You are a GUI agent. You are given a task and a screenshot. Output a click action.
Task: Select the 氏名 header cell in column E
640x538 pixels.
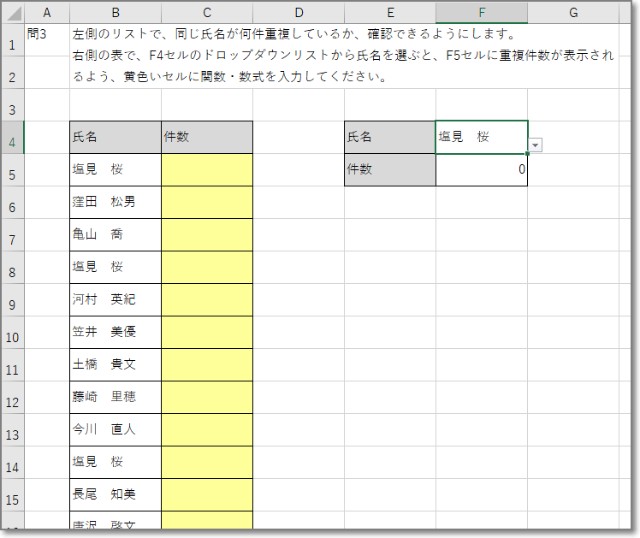point(390,137)
